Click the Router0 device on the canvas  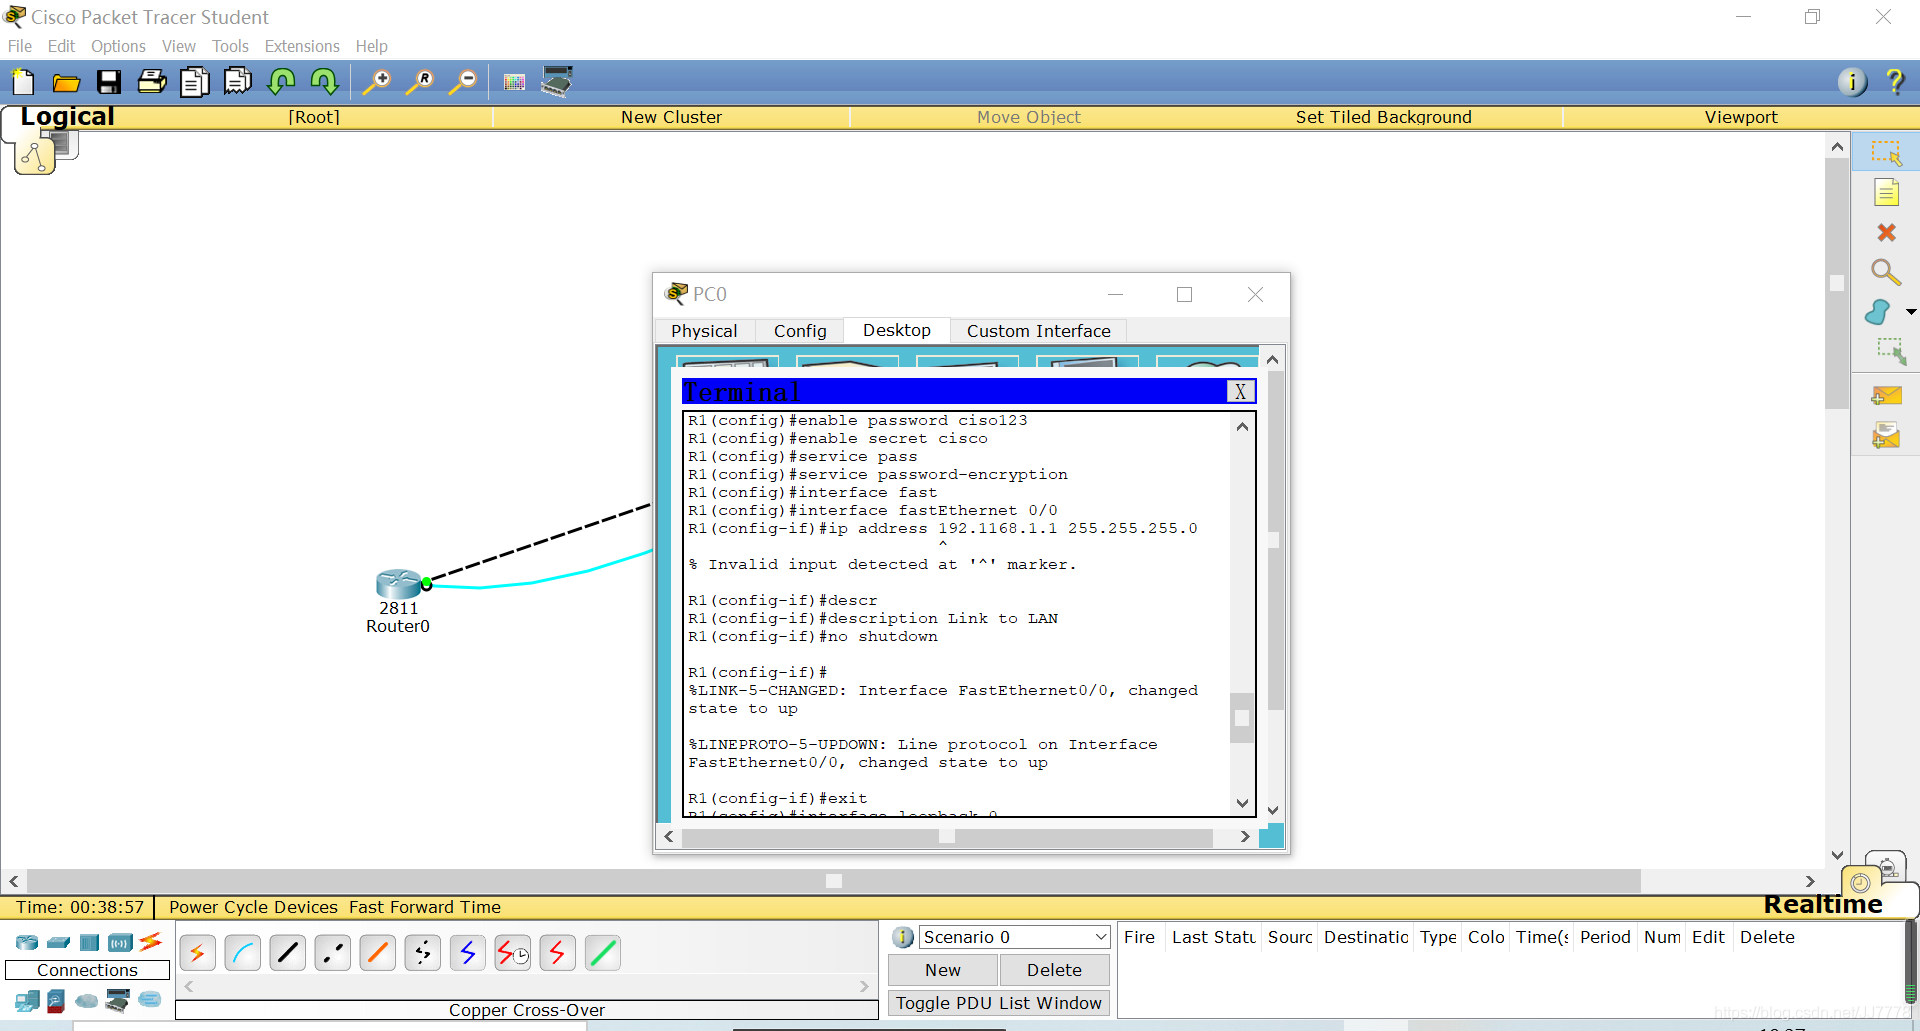[398, 584]
